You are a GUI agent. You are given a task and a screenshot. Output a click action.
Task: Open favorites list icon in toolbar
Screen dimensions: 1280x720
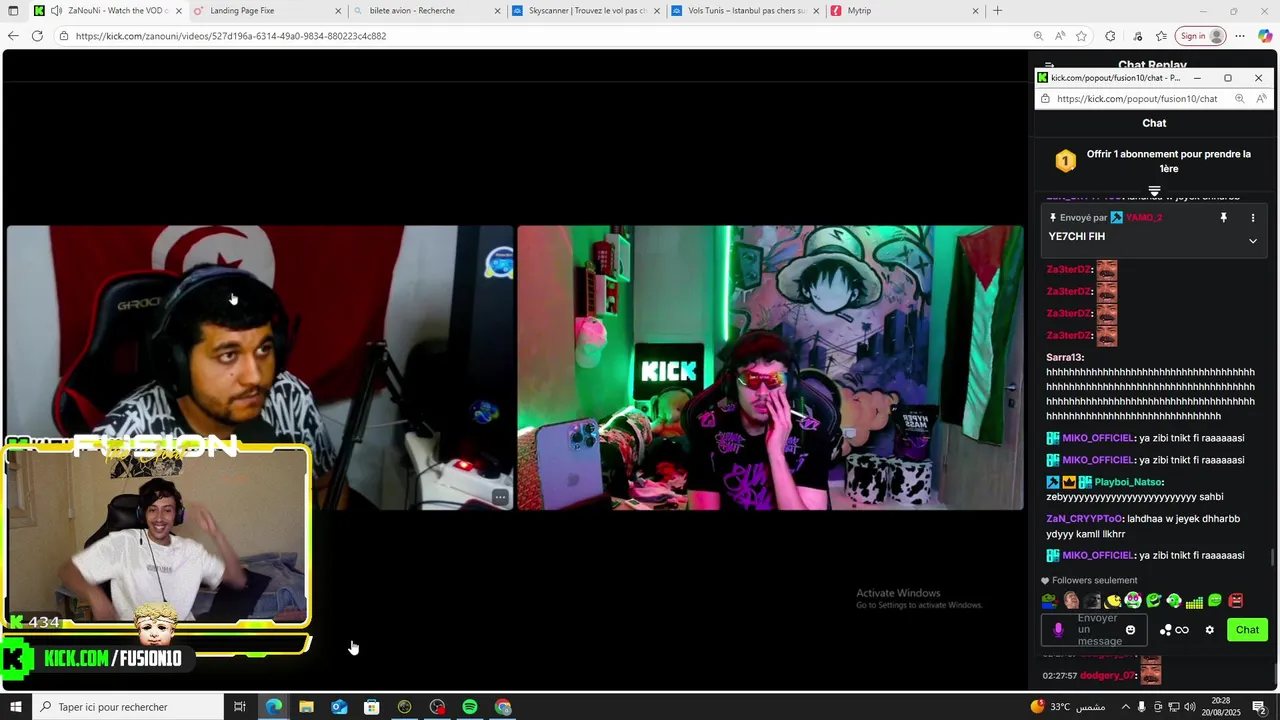point(1161,36)
